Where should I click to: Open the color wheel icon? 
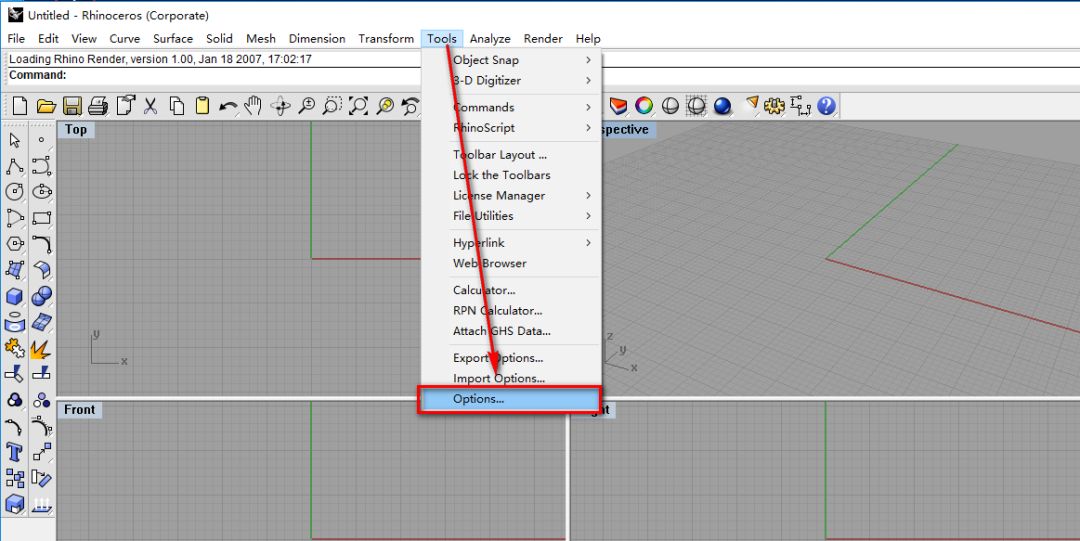pos(644,106)
